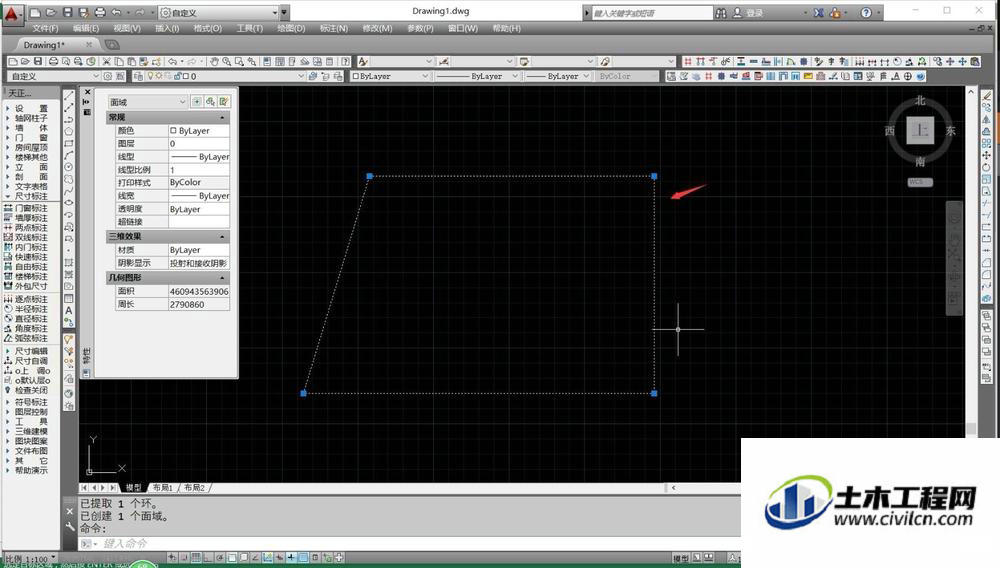Viewport: 1000px width, 568px height.
Task: Click Select Objects icon in properties panel
Action: pyautogui.click(x=210, y=102)
